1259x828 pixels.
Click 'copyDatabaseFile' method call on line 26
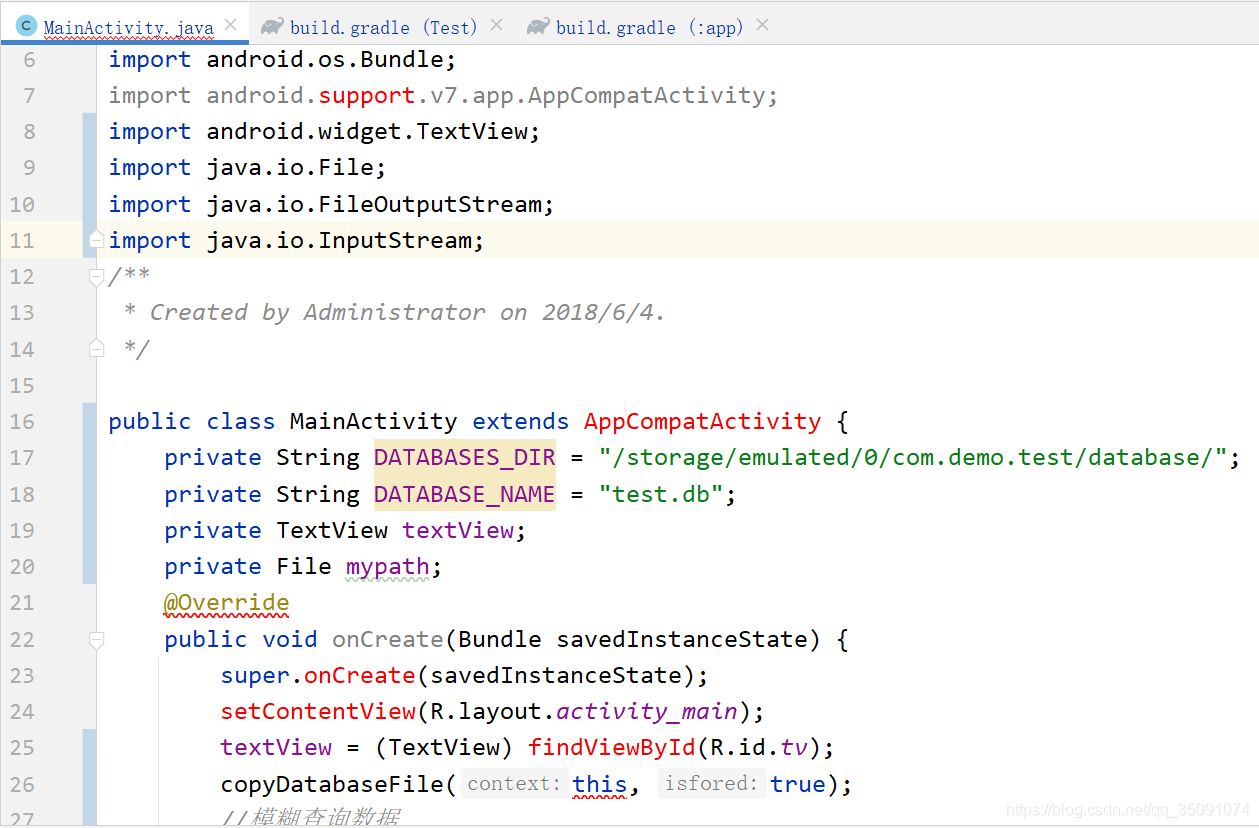coord(332,784)
